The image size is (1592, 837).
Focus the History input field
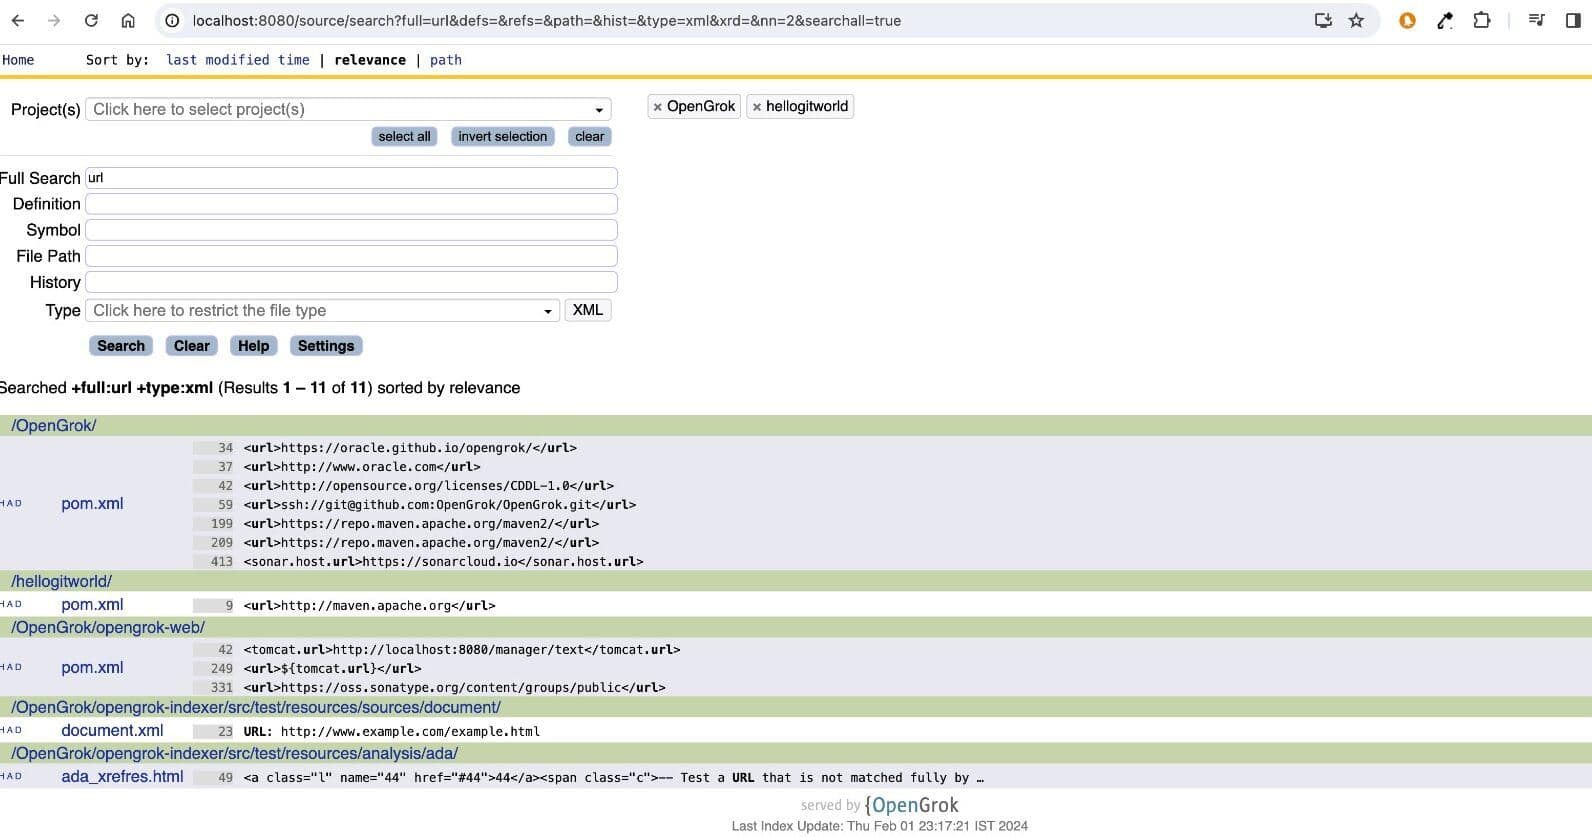[x=351, y=282]
